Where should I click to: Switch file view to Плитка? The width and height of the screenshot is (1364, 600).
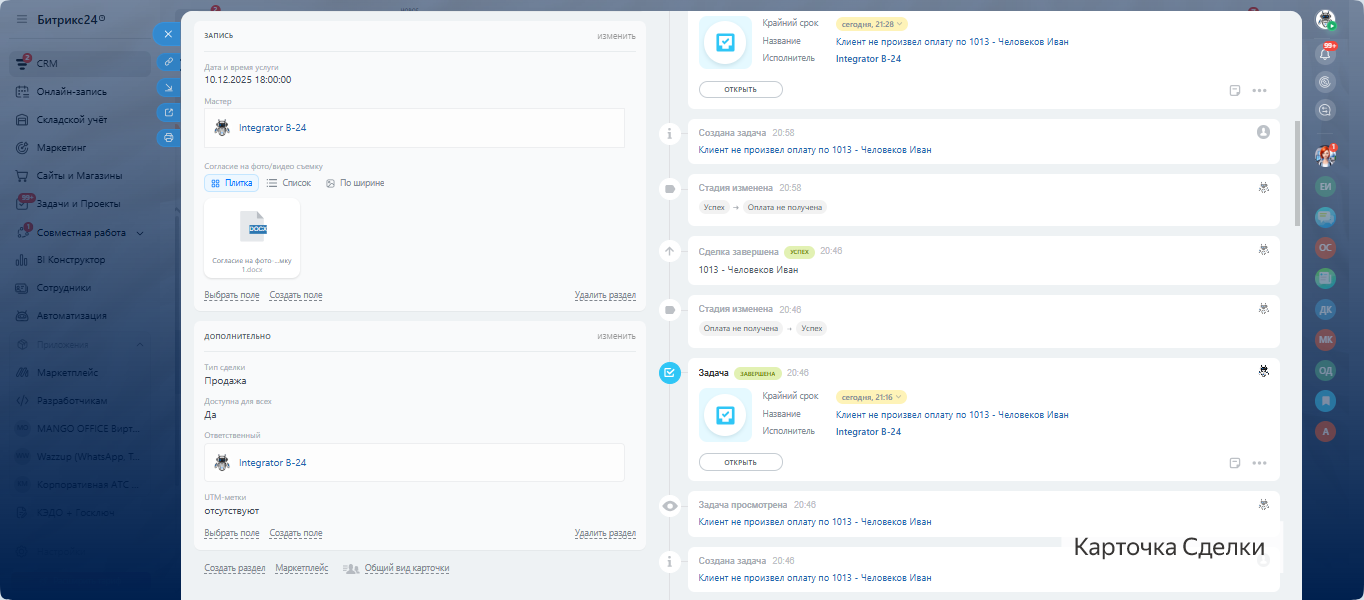(x=232, y=183)
